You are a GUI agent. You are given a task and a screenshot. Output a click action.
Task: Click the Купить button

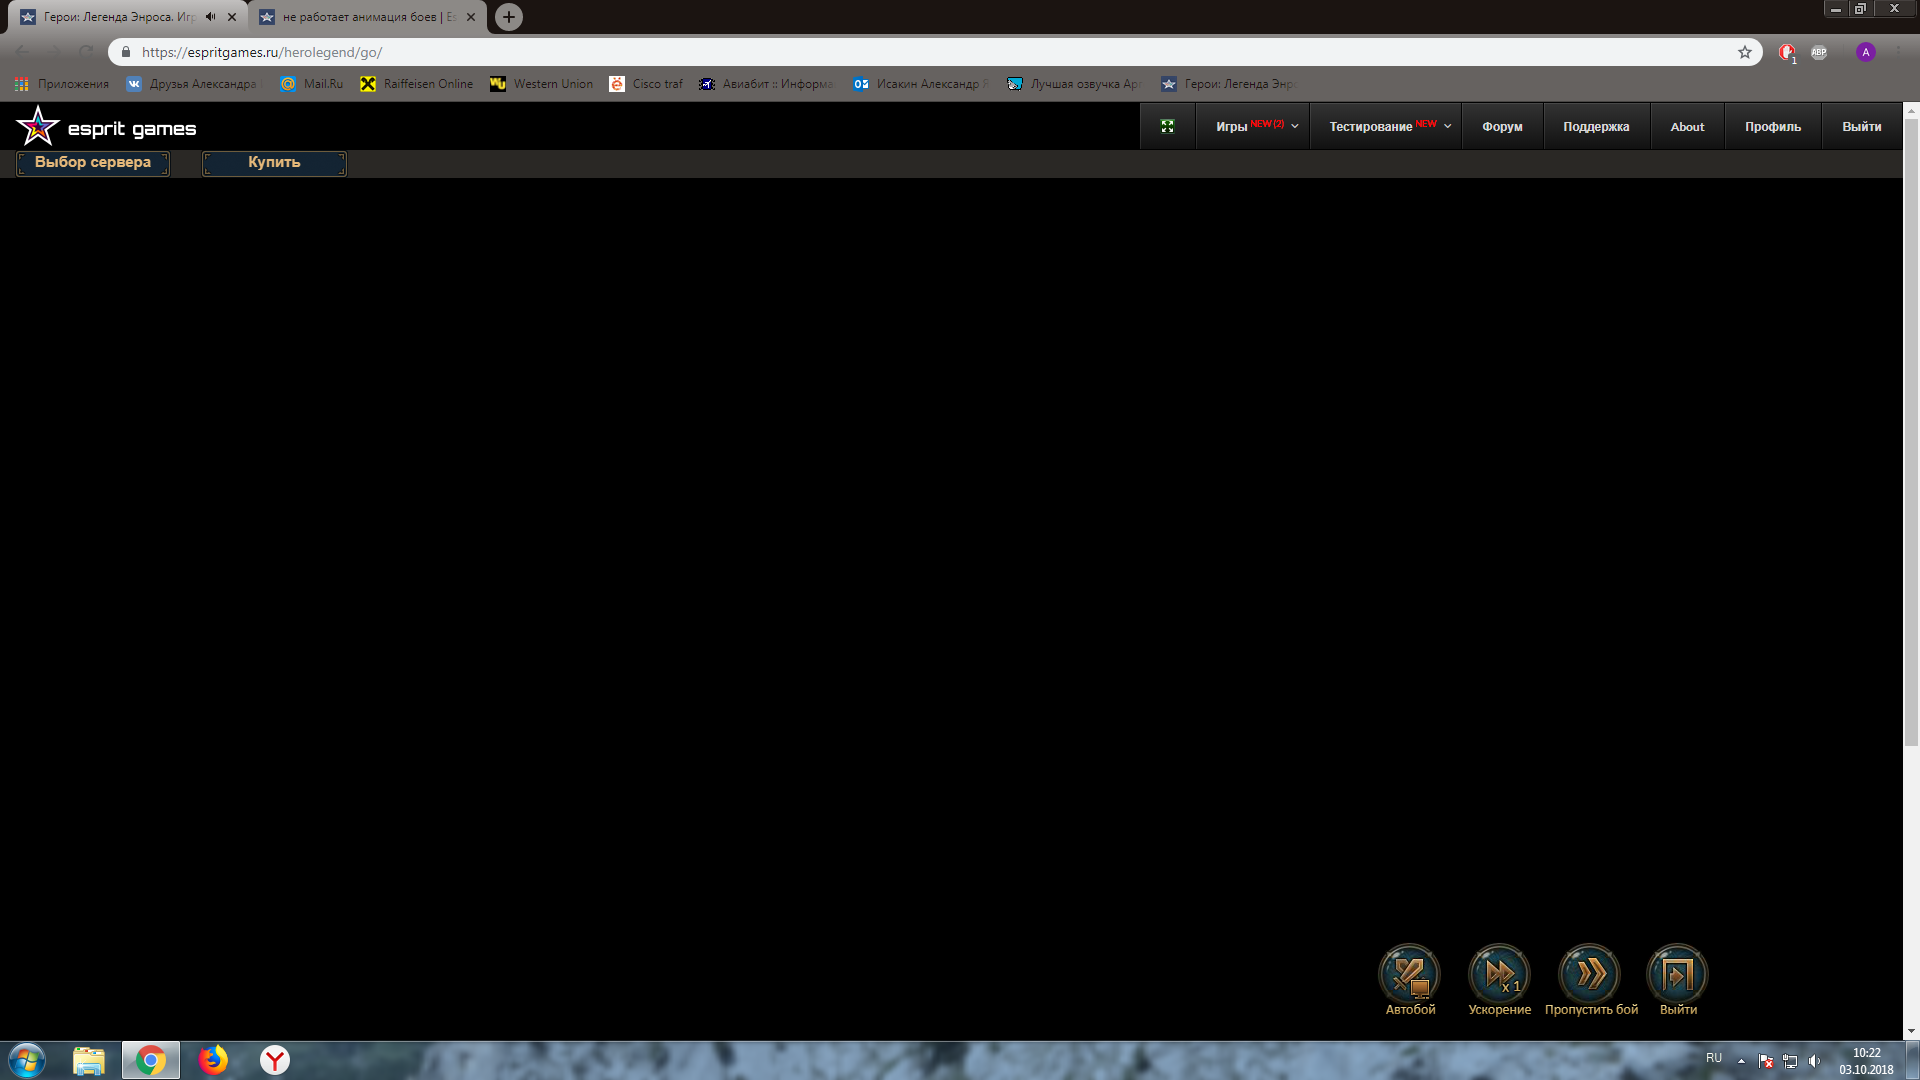tap(274, 163)
